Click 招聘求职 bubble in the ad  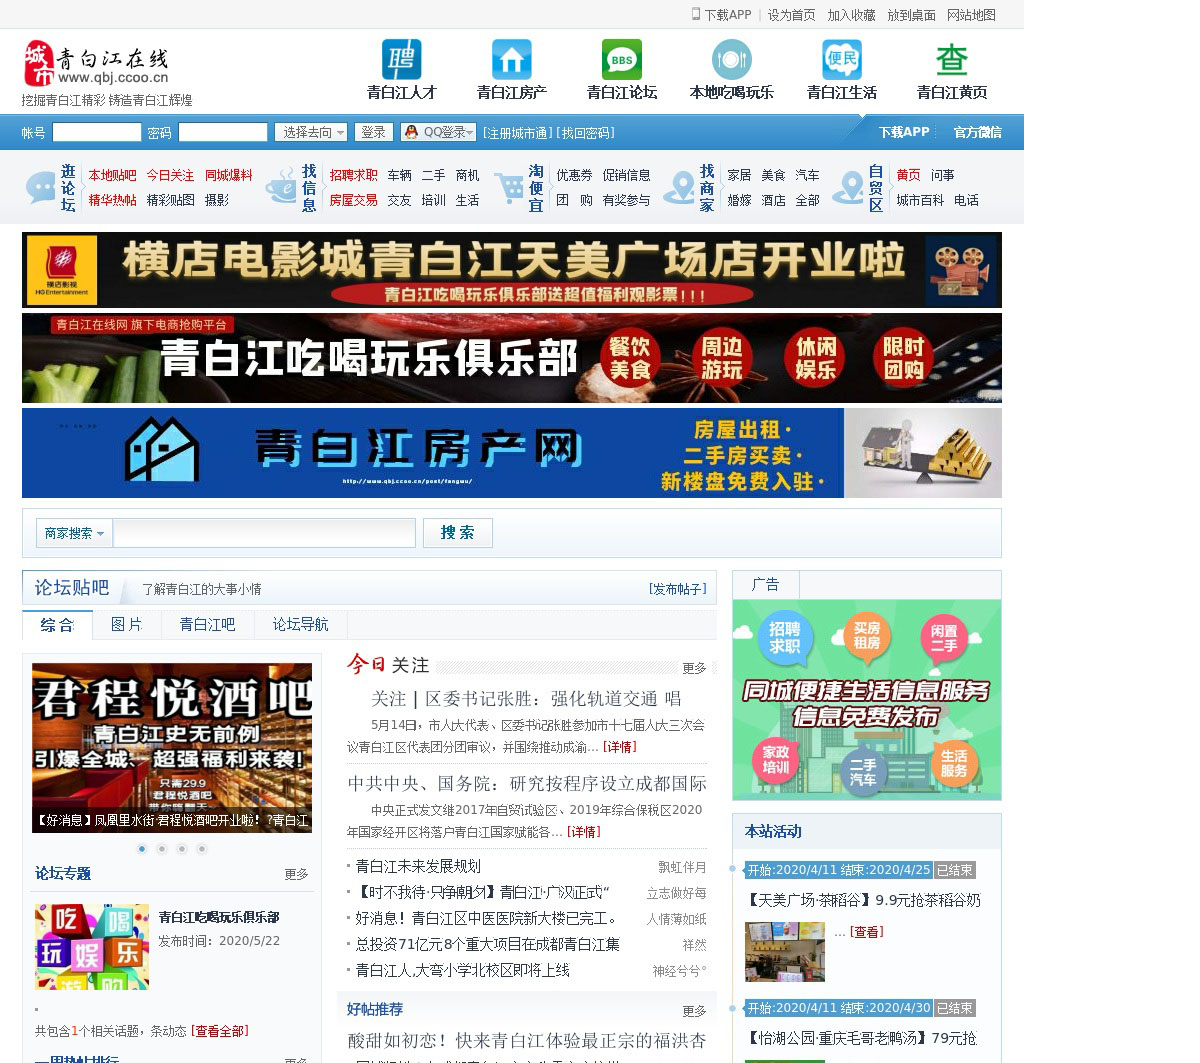point(785,637)
